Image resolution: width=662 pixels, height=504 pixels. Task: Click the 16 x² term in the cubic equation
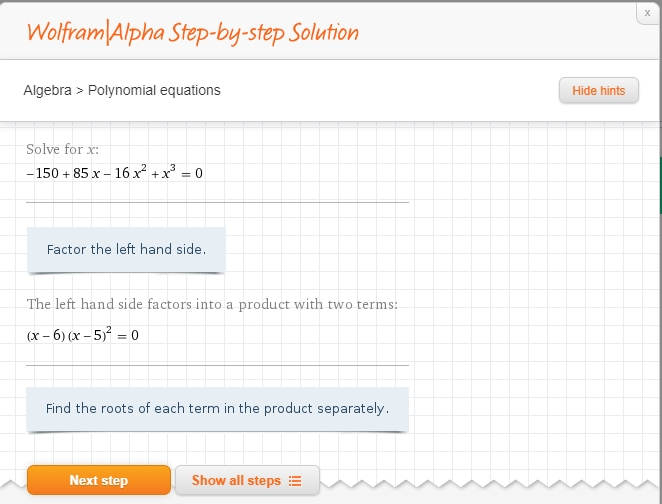pos(130,173)
